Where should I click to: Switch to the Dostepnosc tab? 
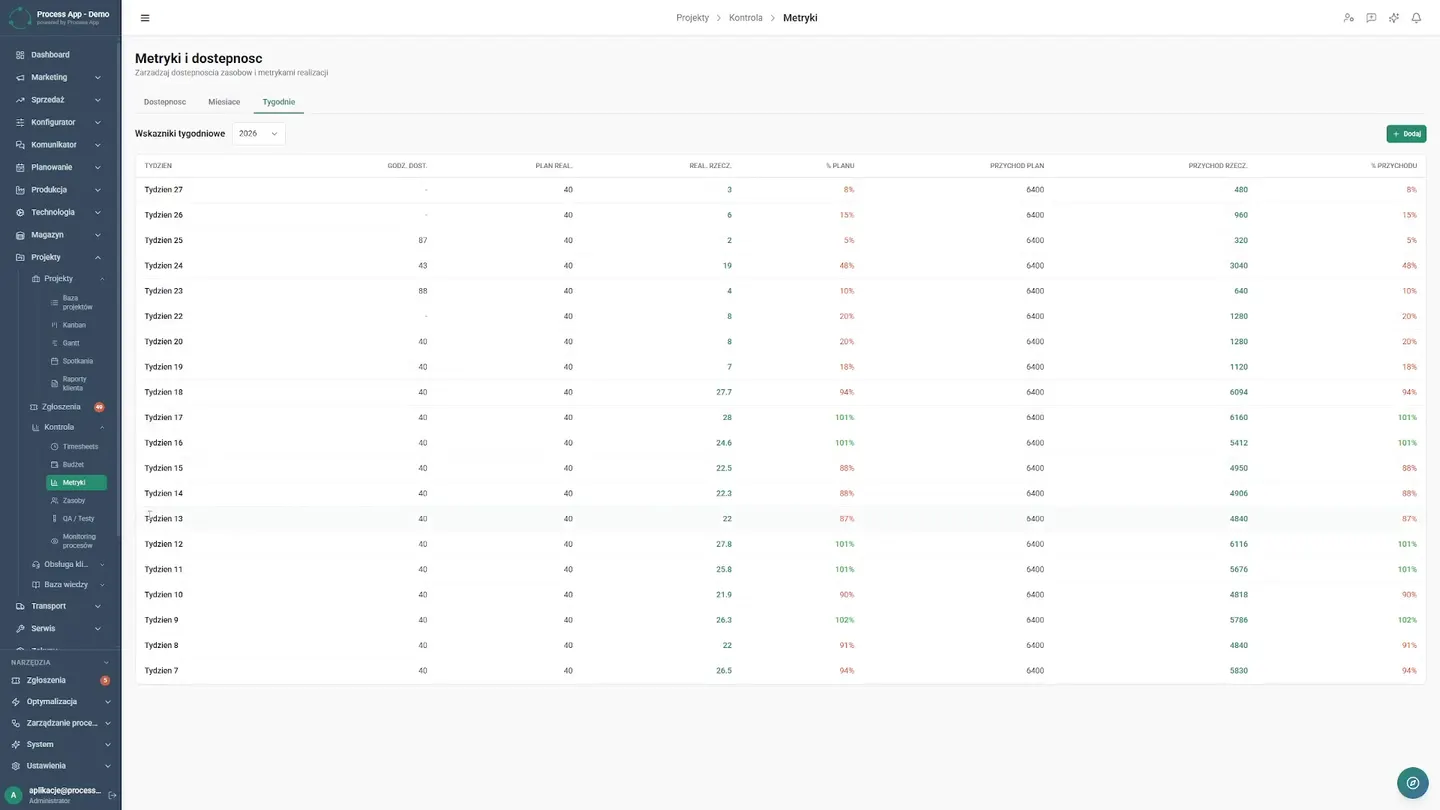(165, 102)
